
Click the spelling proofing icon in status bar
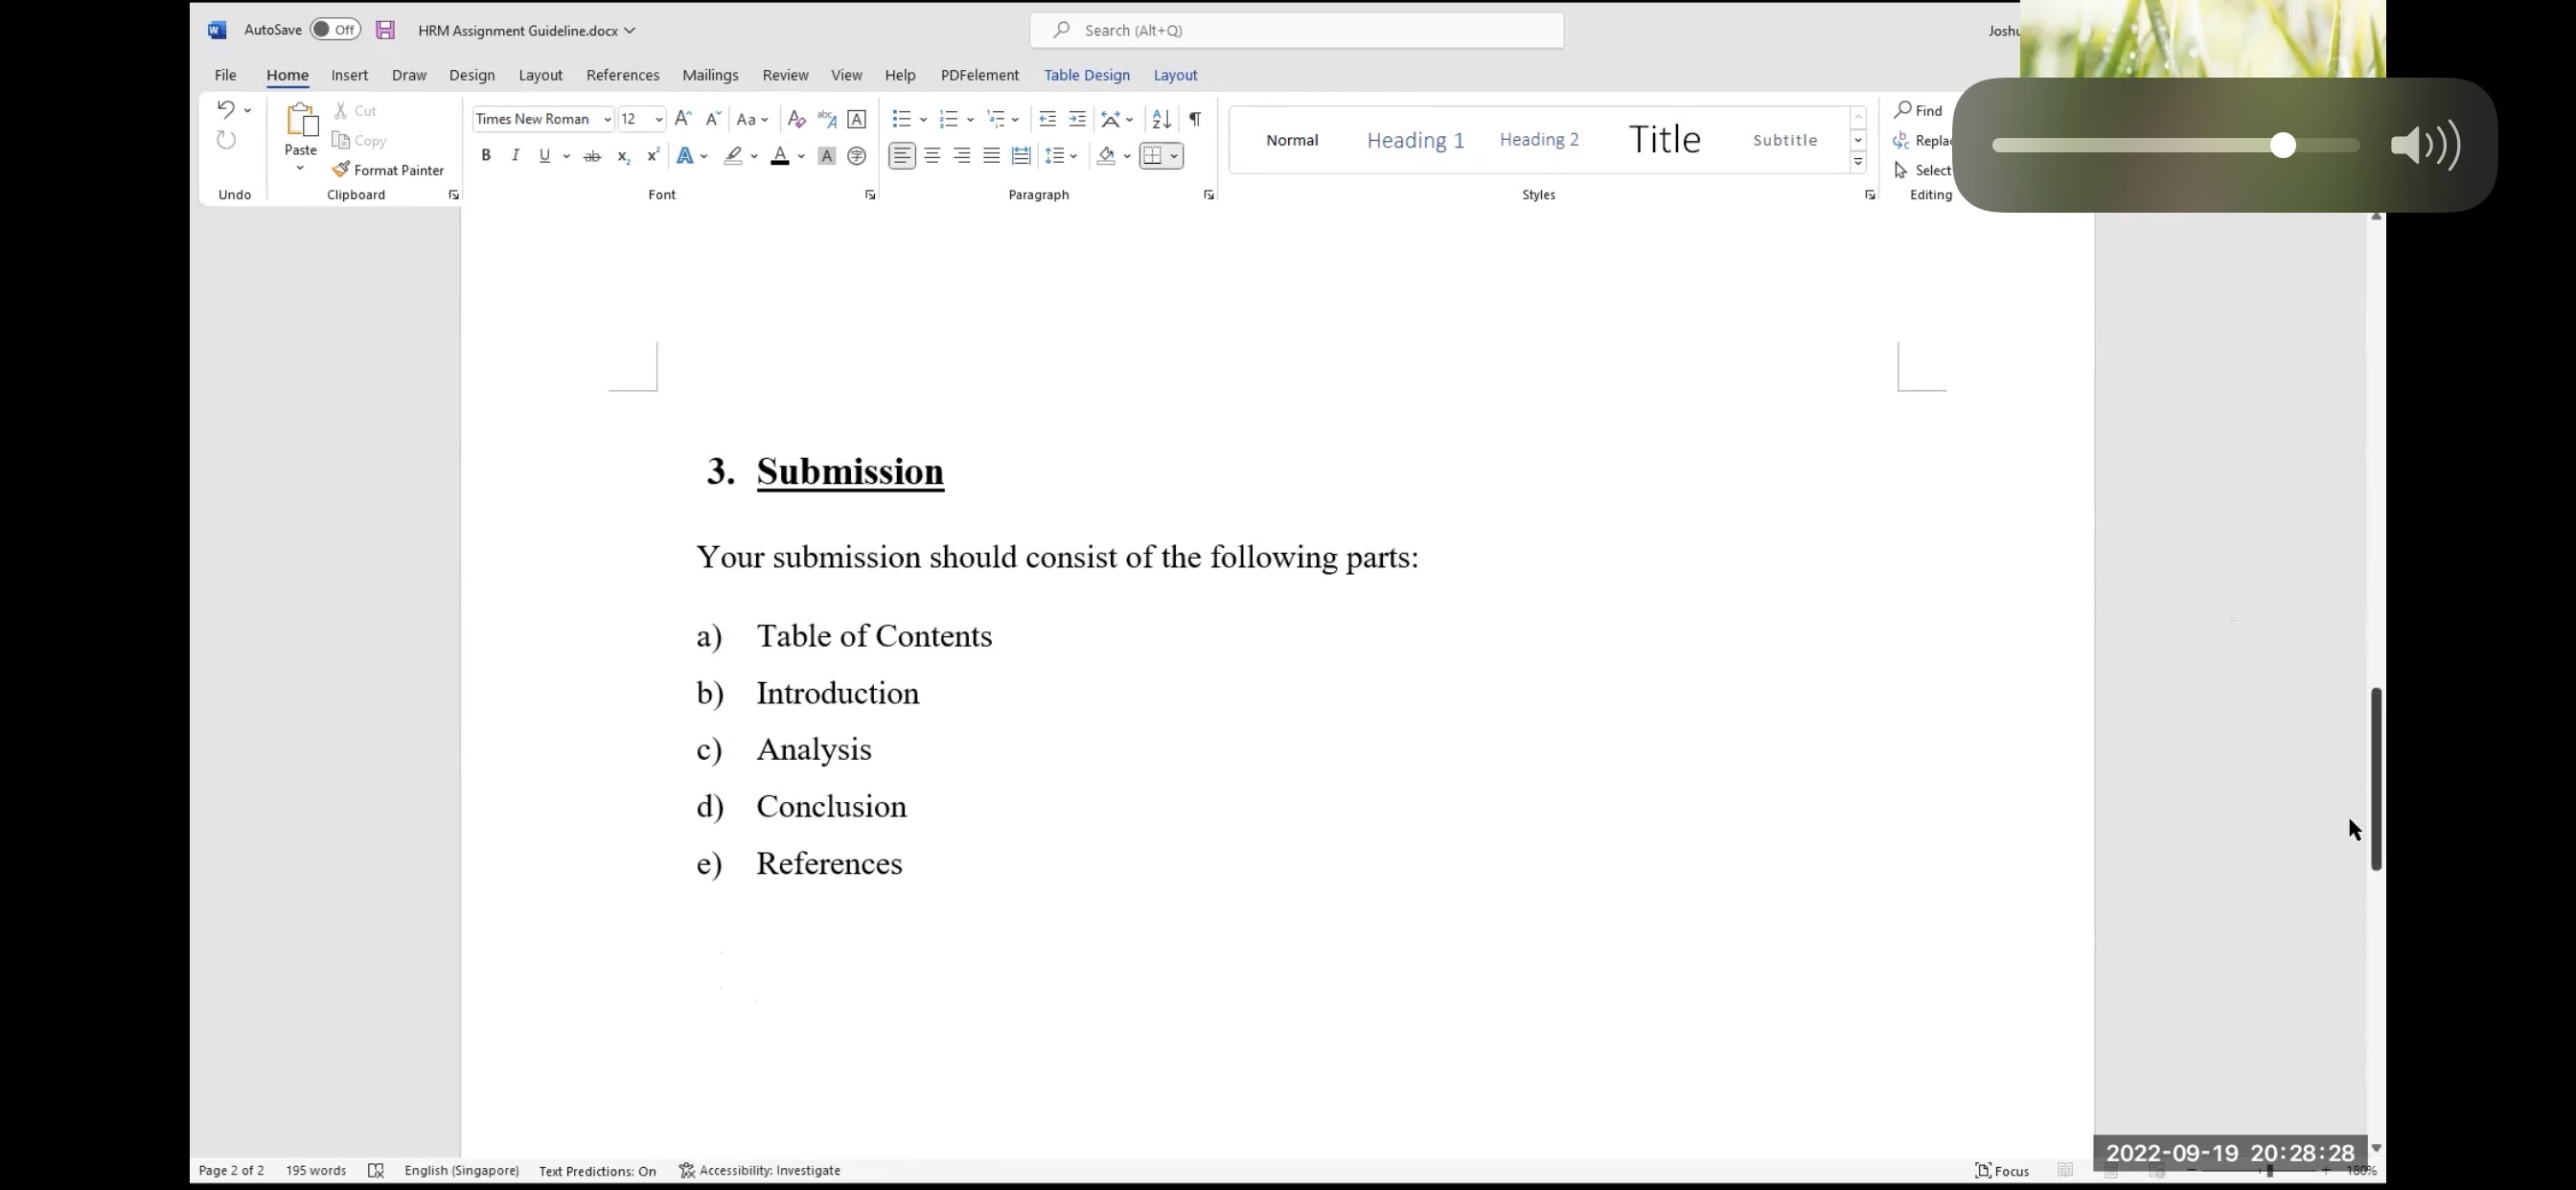[x=376, y=1171]
